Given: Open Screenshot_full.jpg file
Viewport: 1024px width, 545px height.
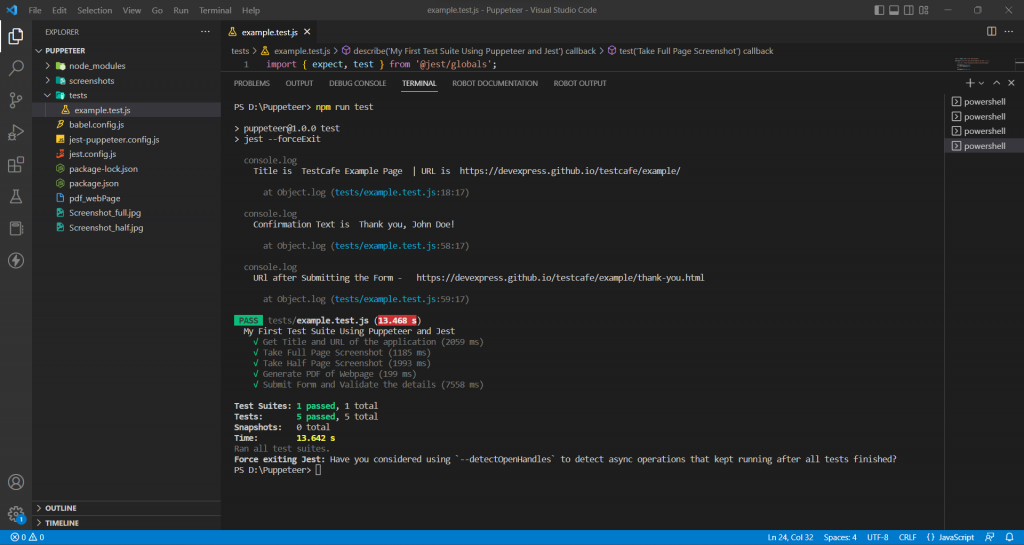Looking at the screenshot, I should pyautogui.click(x=104, y=213).
